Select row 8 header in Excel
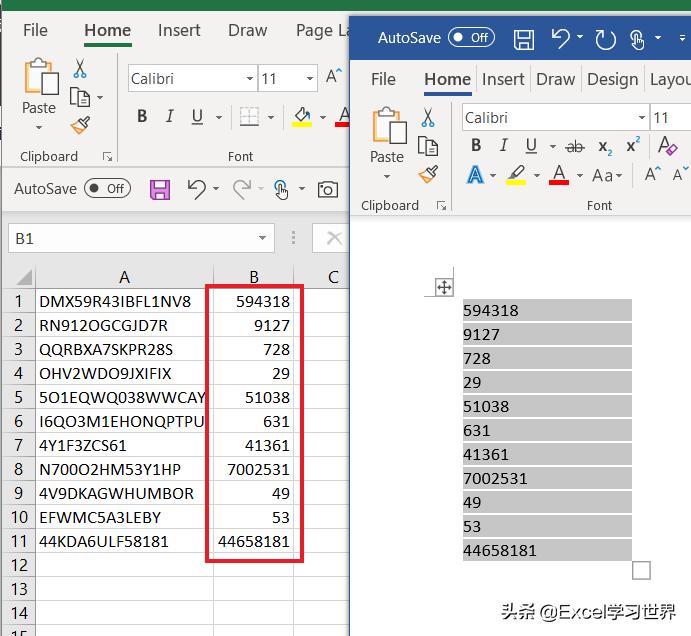 [19, 469]
